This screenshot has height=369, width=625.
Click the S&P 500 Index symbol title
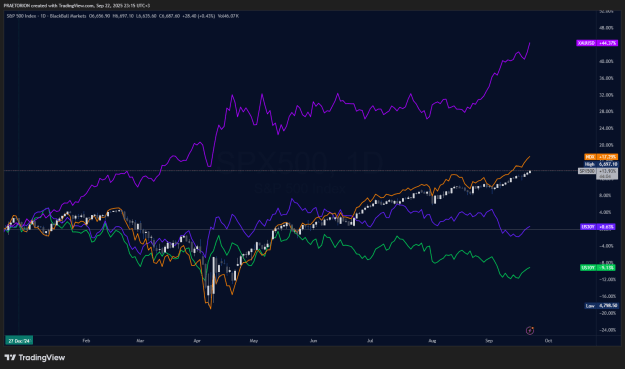pyautogui.click(x=21, y=16)
